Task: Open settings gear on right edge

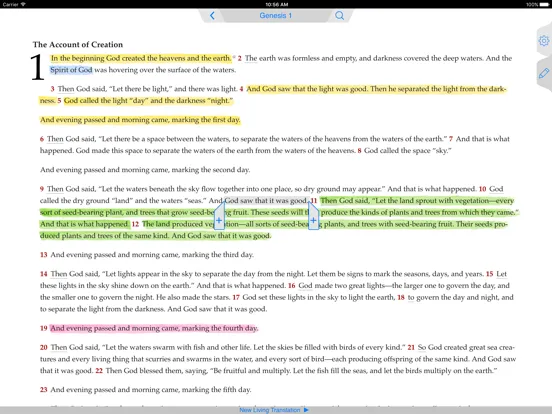Action: [544, 41]
